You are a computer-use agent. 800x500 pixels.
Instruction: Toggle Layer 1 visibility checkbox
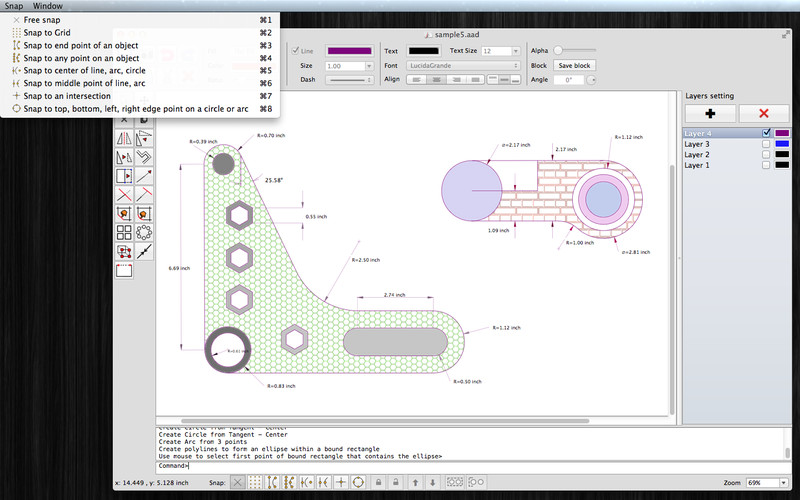(766, 165)
